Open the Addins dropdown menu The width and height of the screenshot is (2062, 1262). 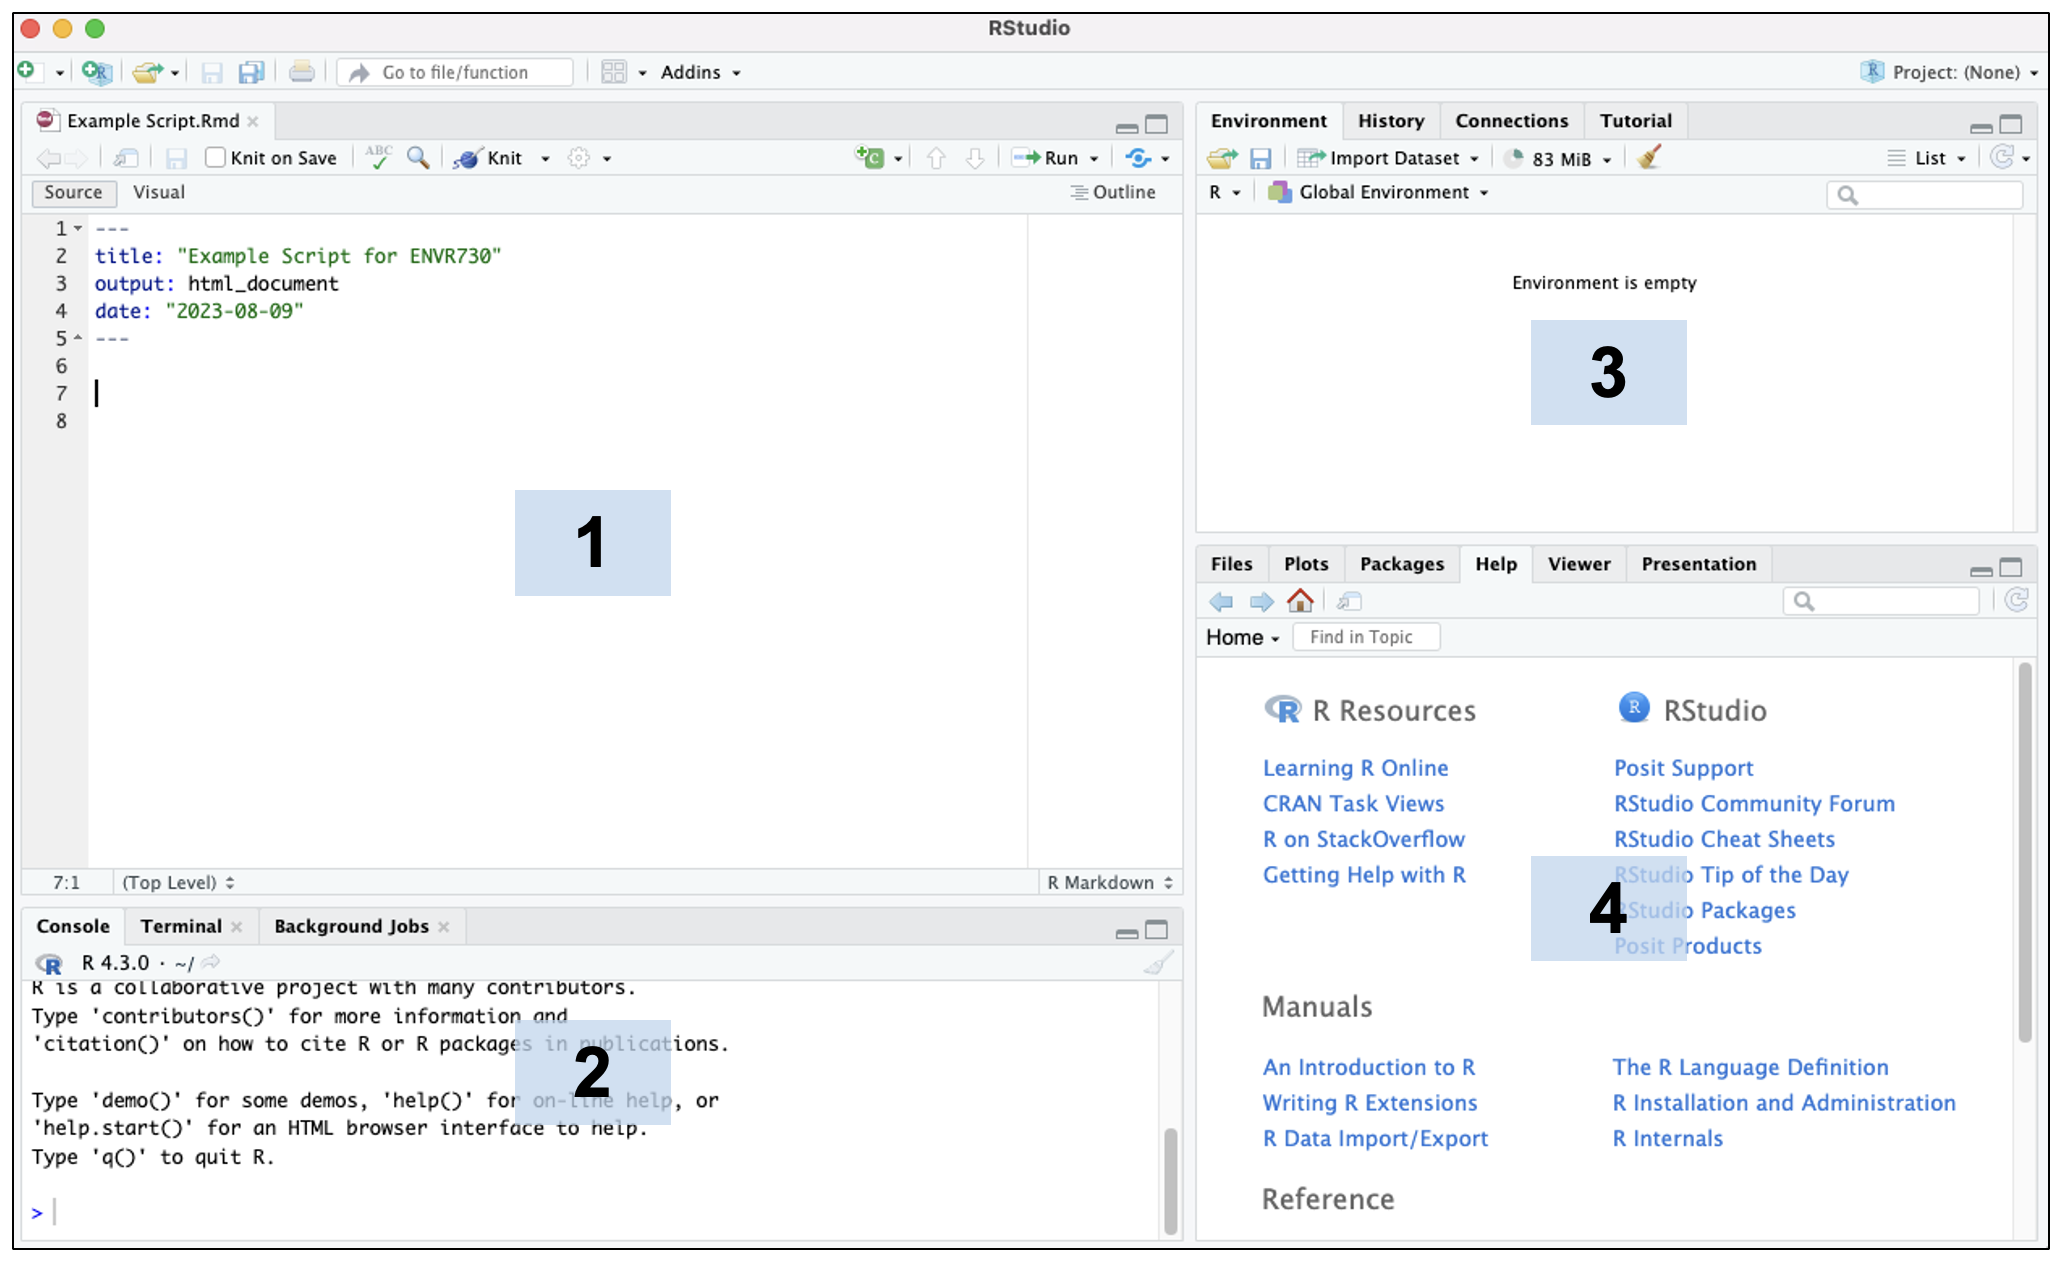[x=699, y=72]
